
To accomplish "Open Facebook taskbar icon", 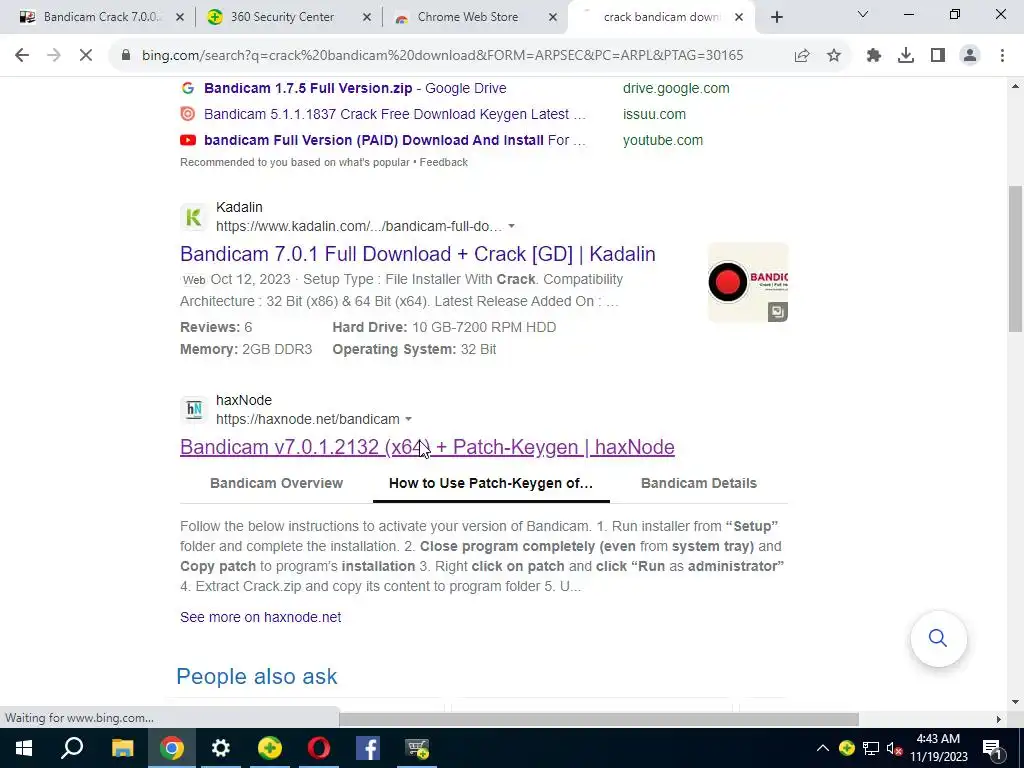I will (x=368, y=748).
